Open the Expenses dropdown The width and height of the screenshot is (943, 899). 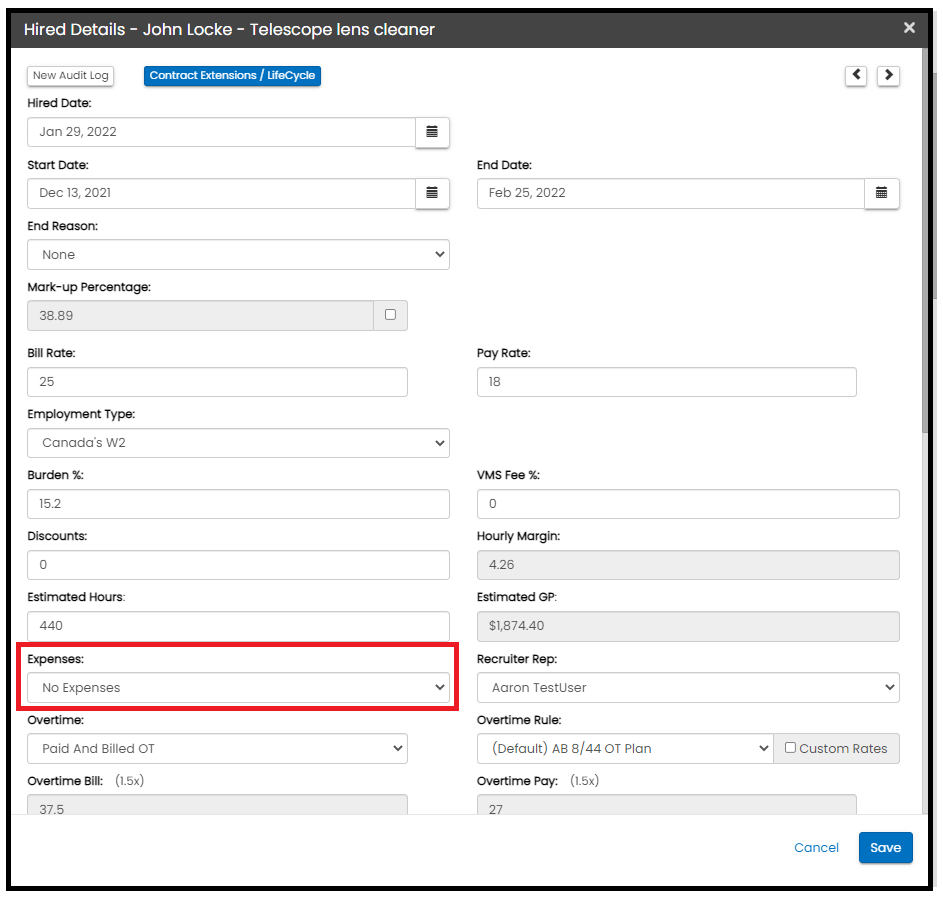pos(238,687)
